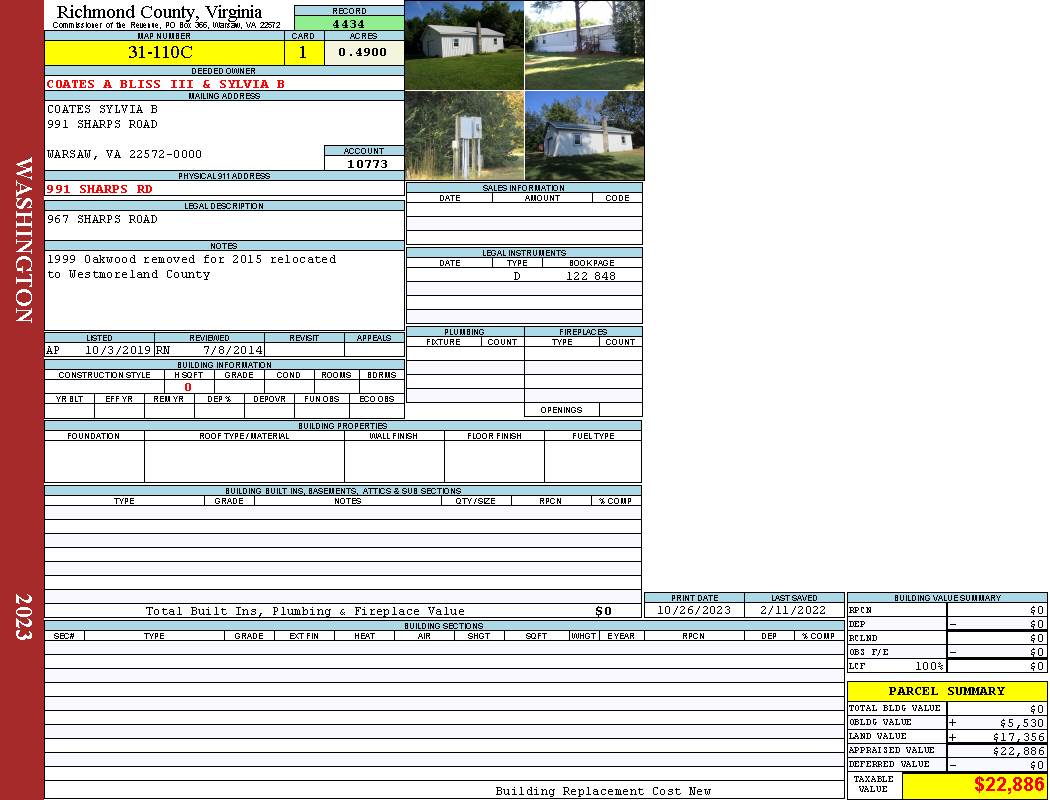Image resolution: width=1050 pixels, height=800 pixels.
Task: Click the Parcel Summary header
Action: click(x=947, y=691)
